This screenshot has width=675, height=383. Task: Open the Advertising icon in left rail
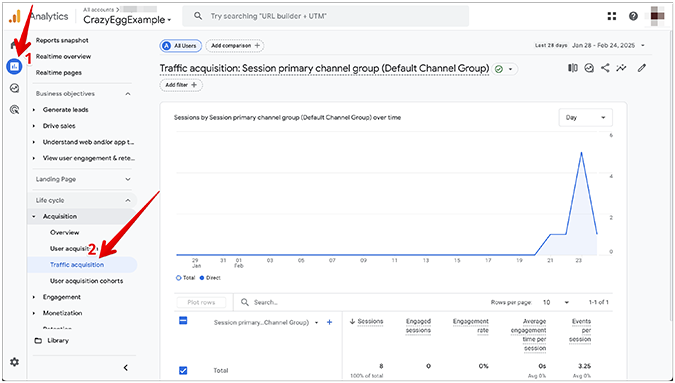tap(14, 110)
